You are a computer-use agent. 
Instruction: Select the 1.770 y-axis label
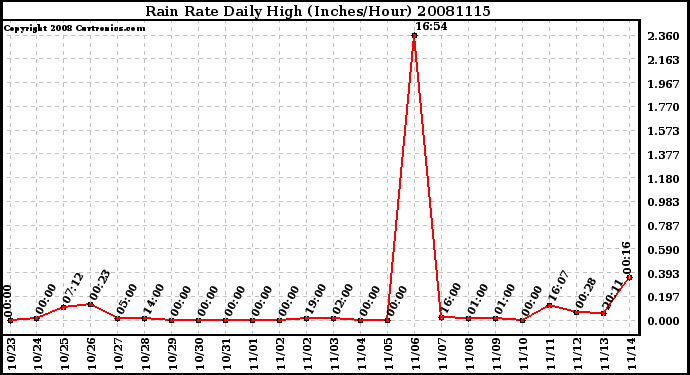663,107
